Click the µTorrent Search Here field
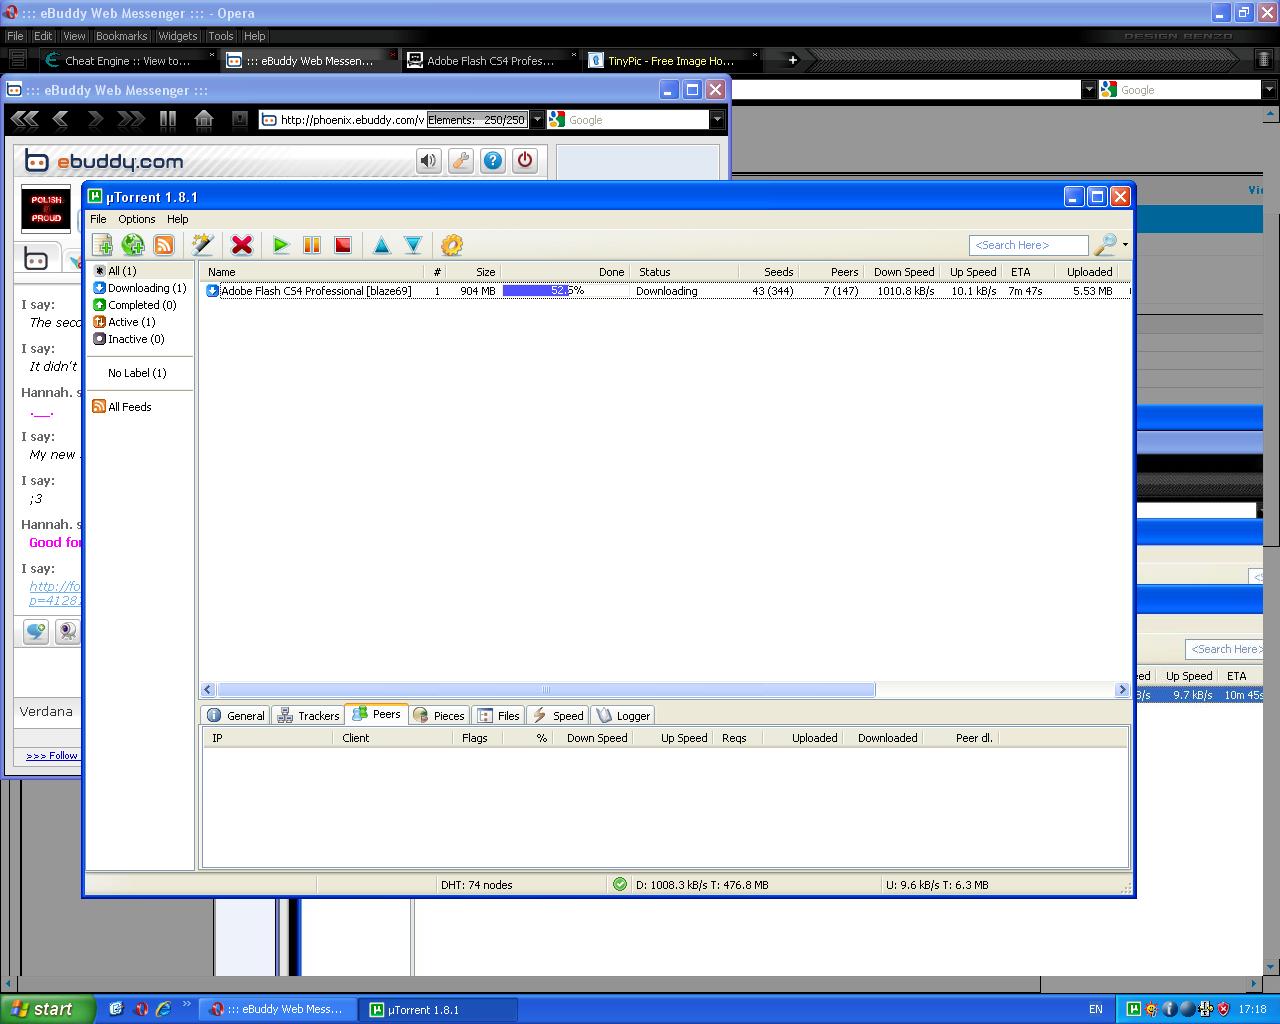 [1028, 245]
